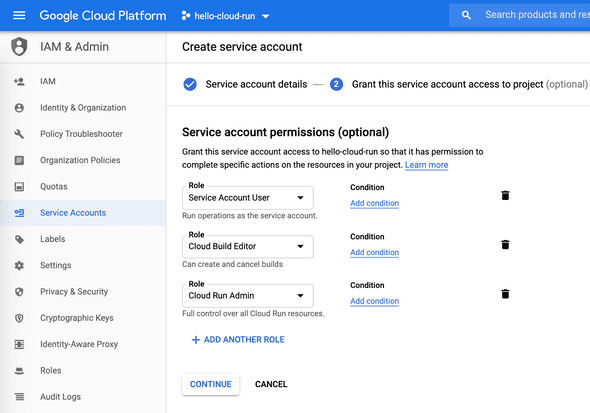Click the Settings gear icon

[x=19, y=266]
